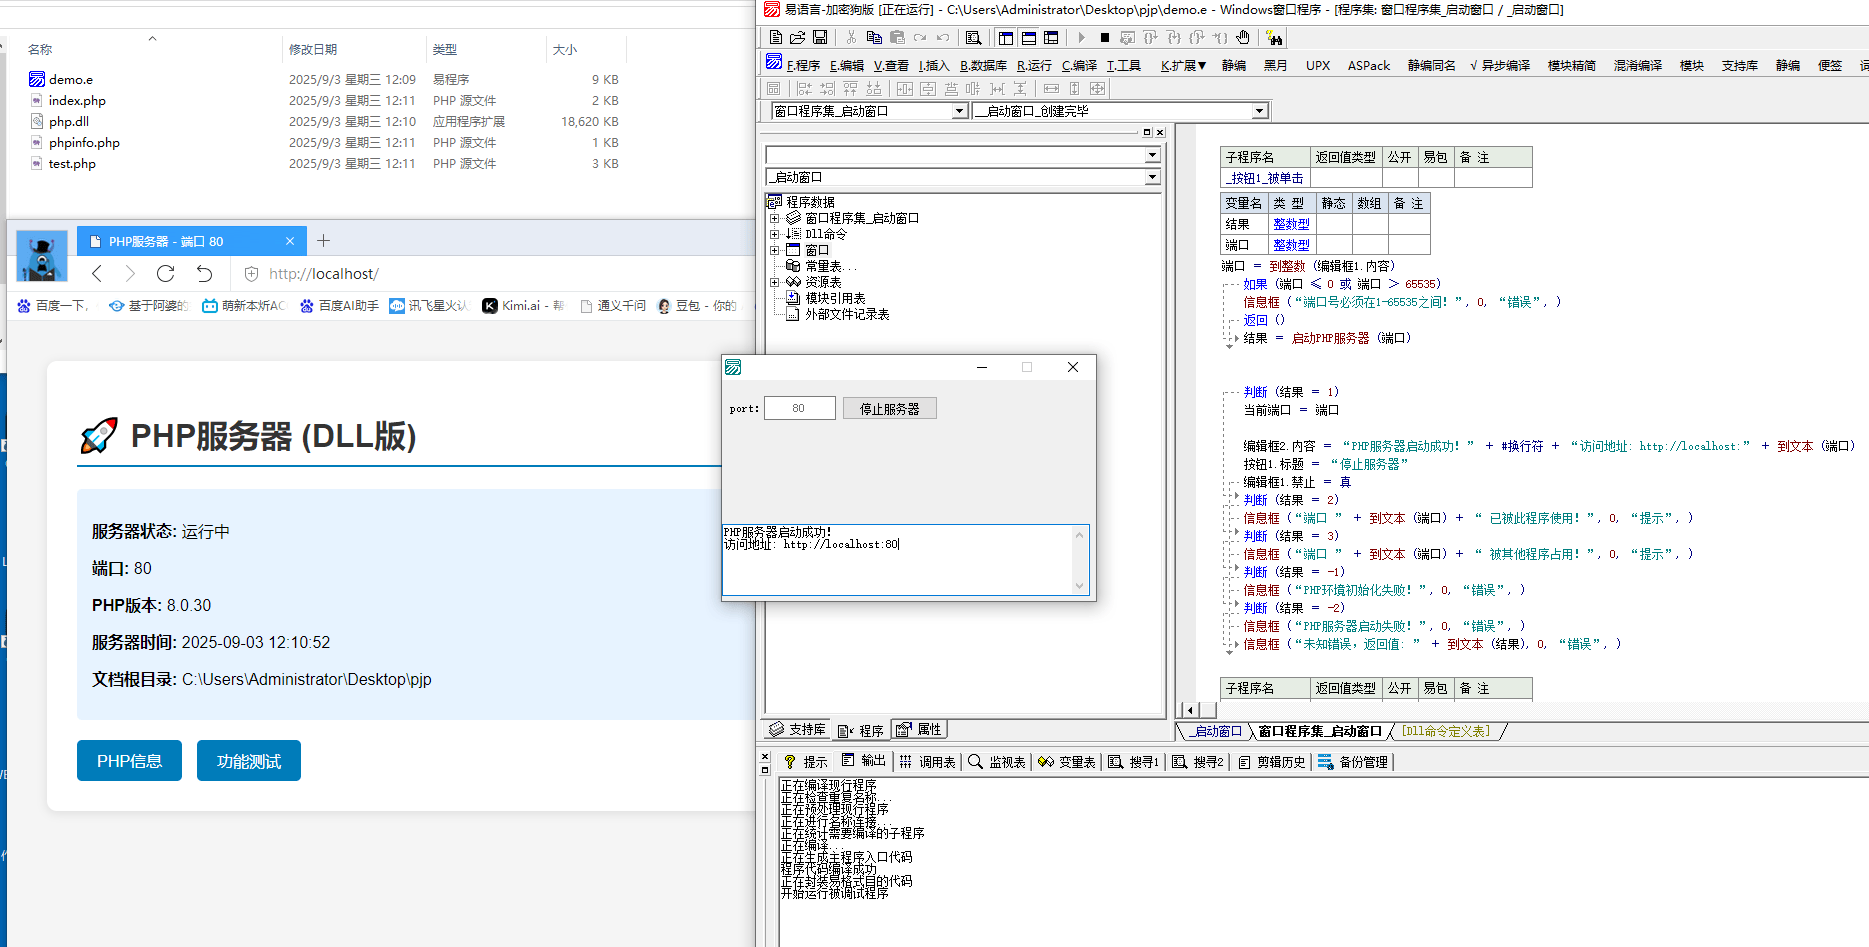Open a new browser tab with plus
Viewport: 1869px width, 947px height.
(x=323, y=241)
